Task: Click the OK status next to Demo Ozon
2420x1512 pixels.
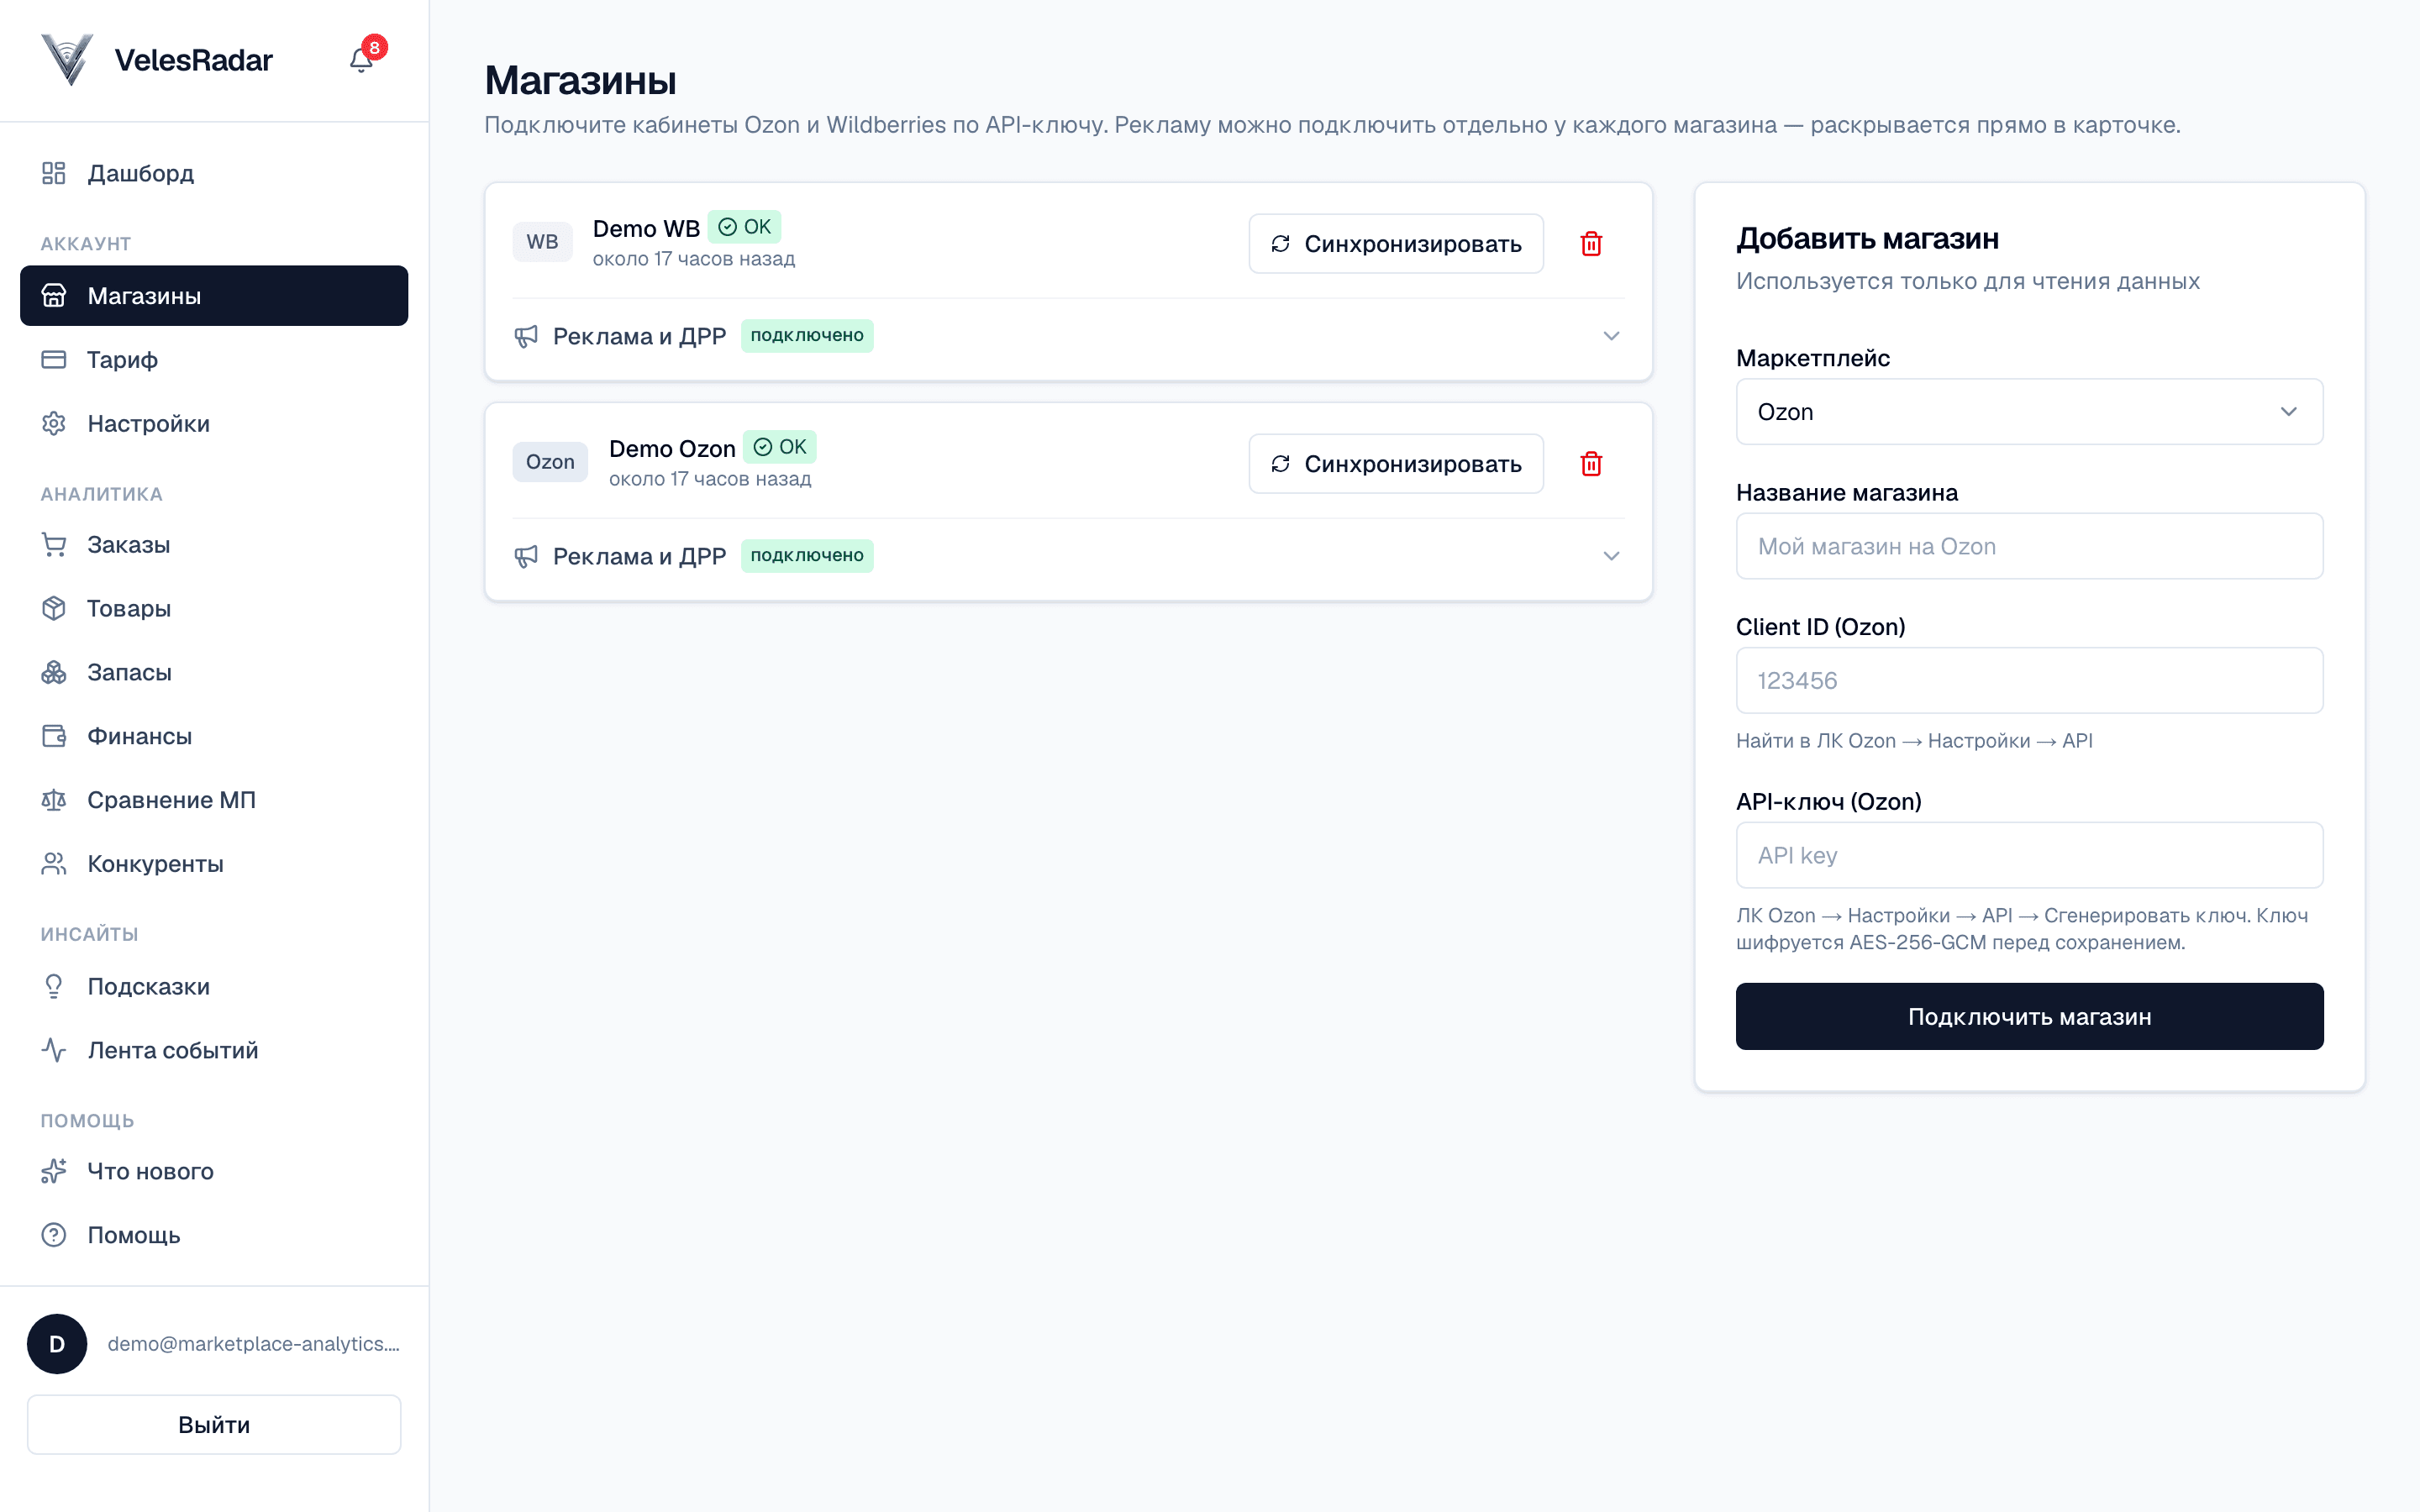Action: pos(780,447)
